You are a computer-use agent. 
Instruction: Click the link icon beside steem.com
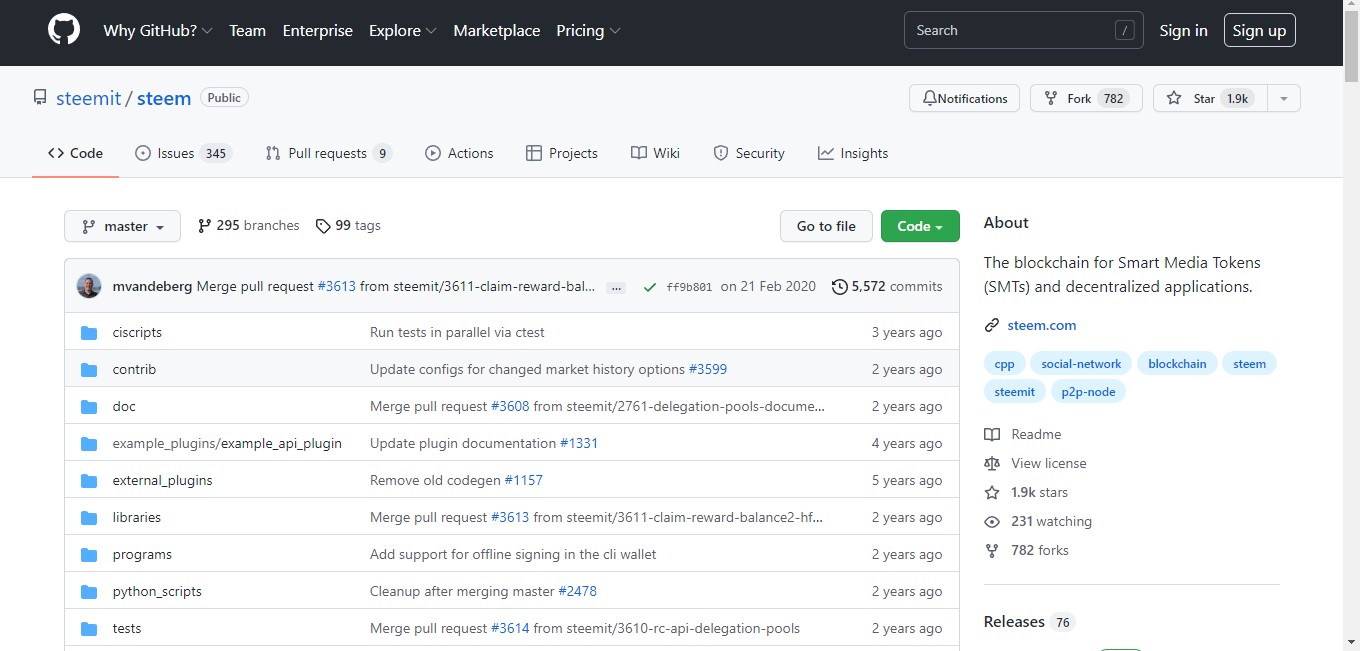coord(992,325)
